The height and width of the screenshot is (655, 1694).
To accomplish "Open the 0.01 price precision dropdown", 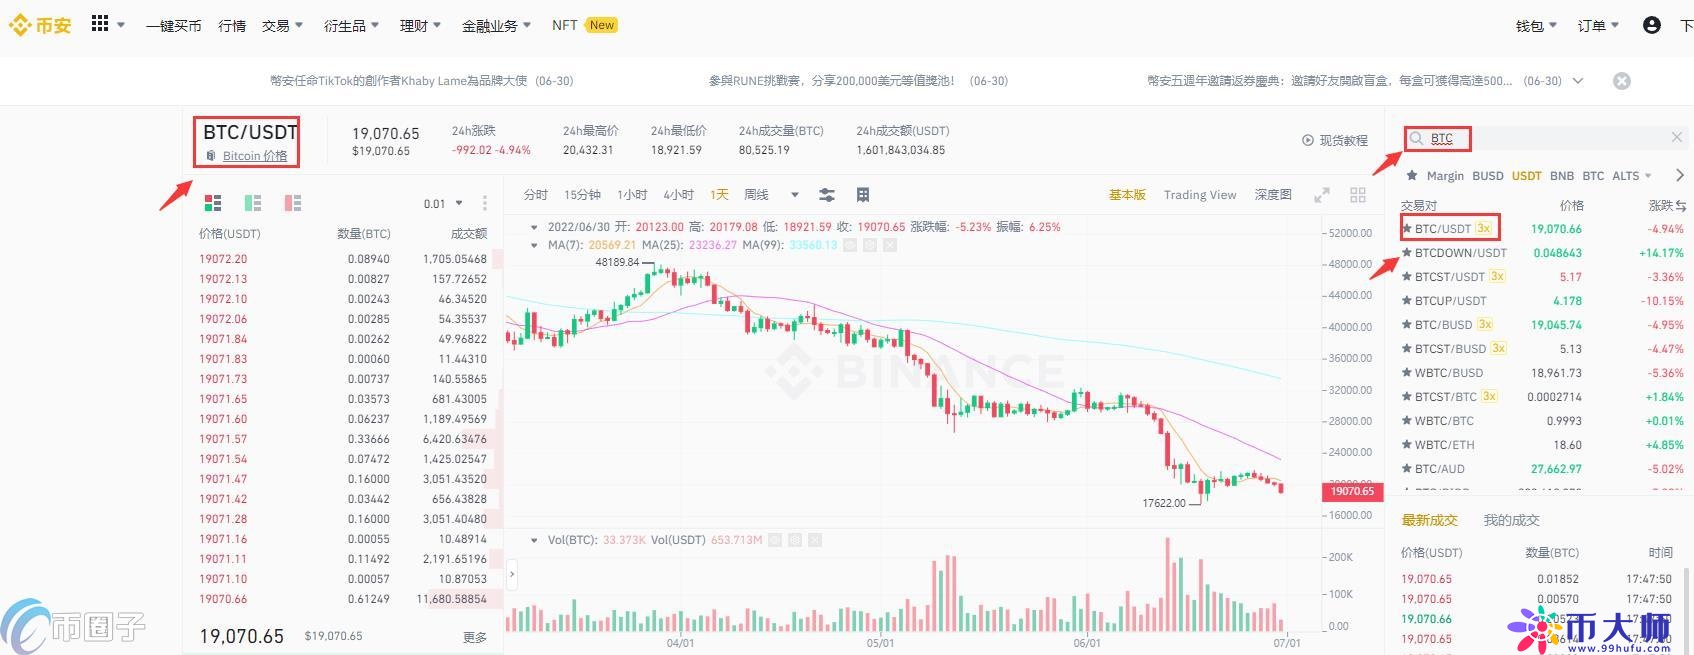I will (443, 203).
